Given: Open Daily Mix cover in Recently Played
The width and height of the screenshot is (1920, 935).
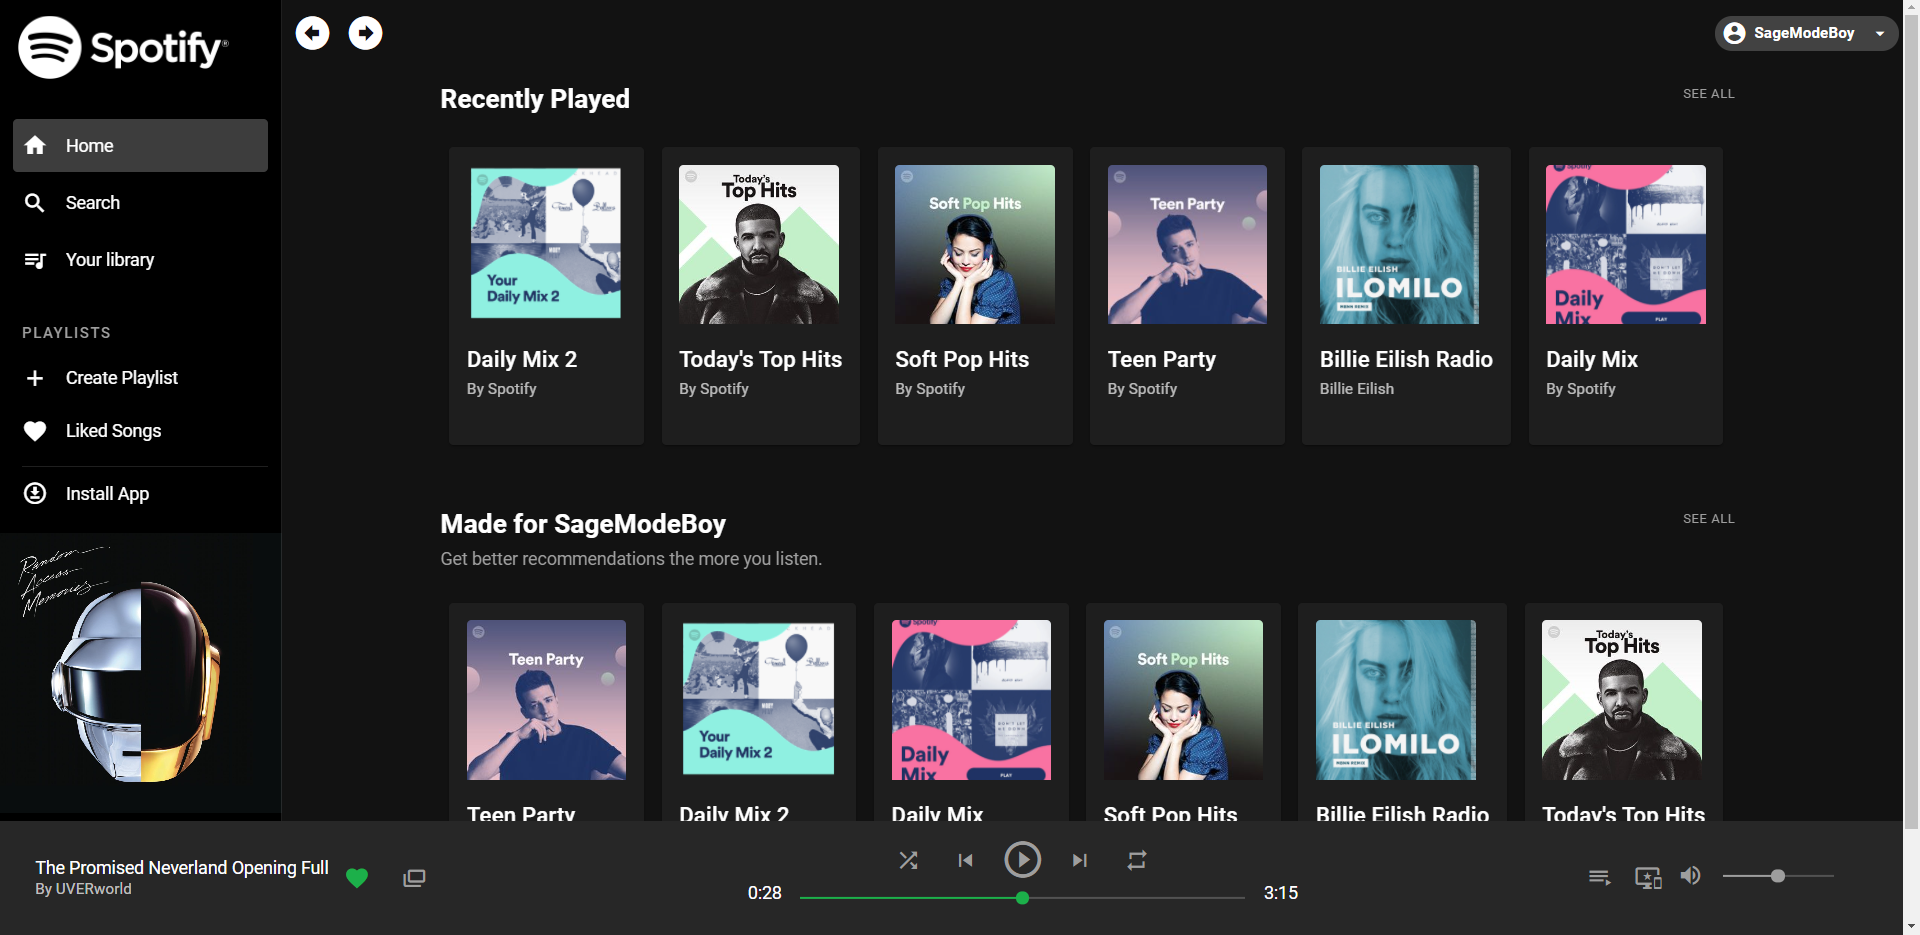Looking at the screenshot, I should [1626, 244].
